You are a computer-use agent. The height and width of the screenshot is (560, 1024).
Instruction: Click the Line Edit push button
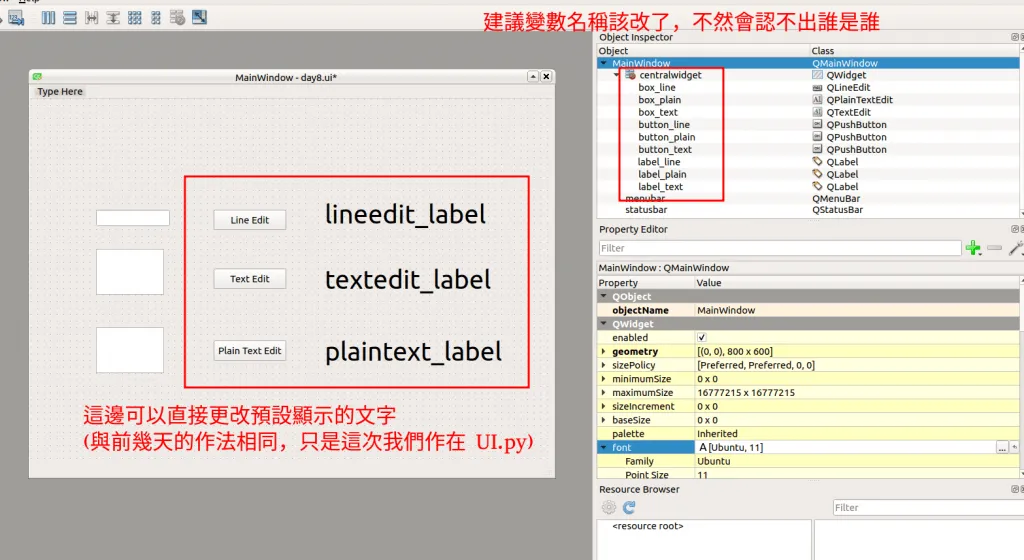[x=249, y=220]
